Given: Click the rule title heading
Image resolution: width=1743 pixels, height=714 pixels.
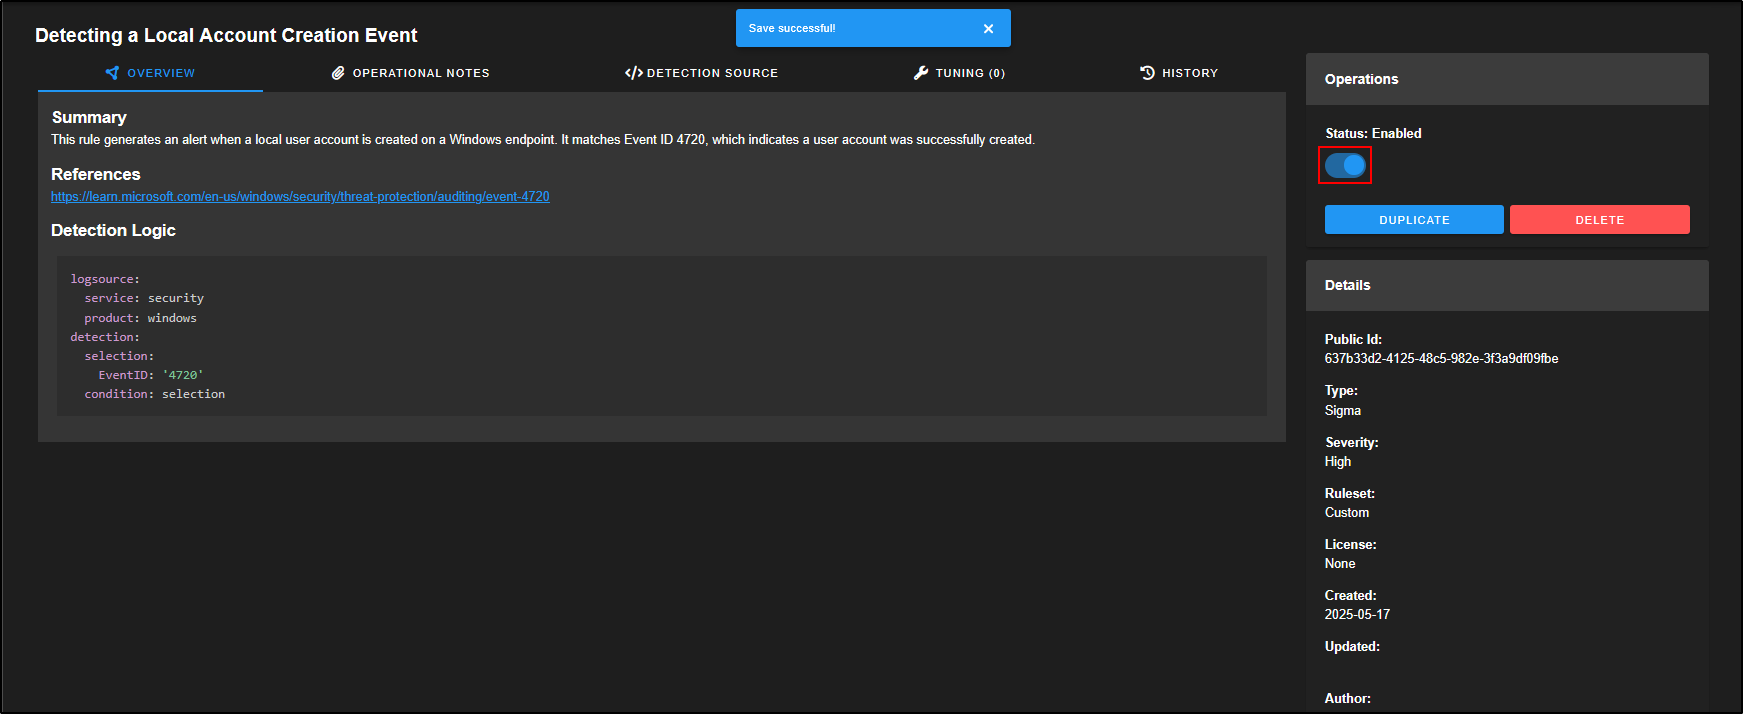Looking at the screenshot, I should pos(226,35).
